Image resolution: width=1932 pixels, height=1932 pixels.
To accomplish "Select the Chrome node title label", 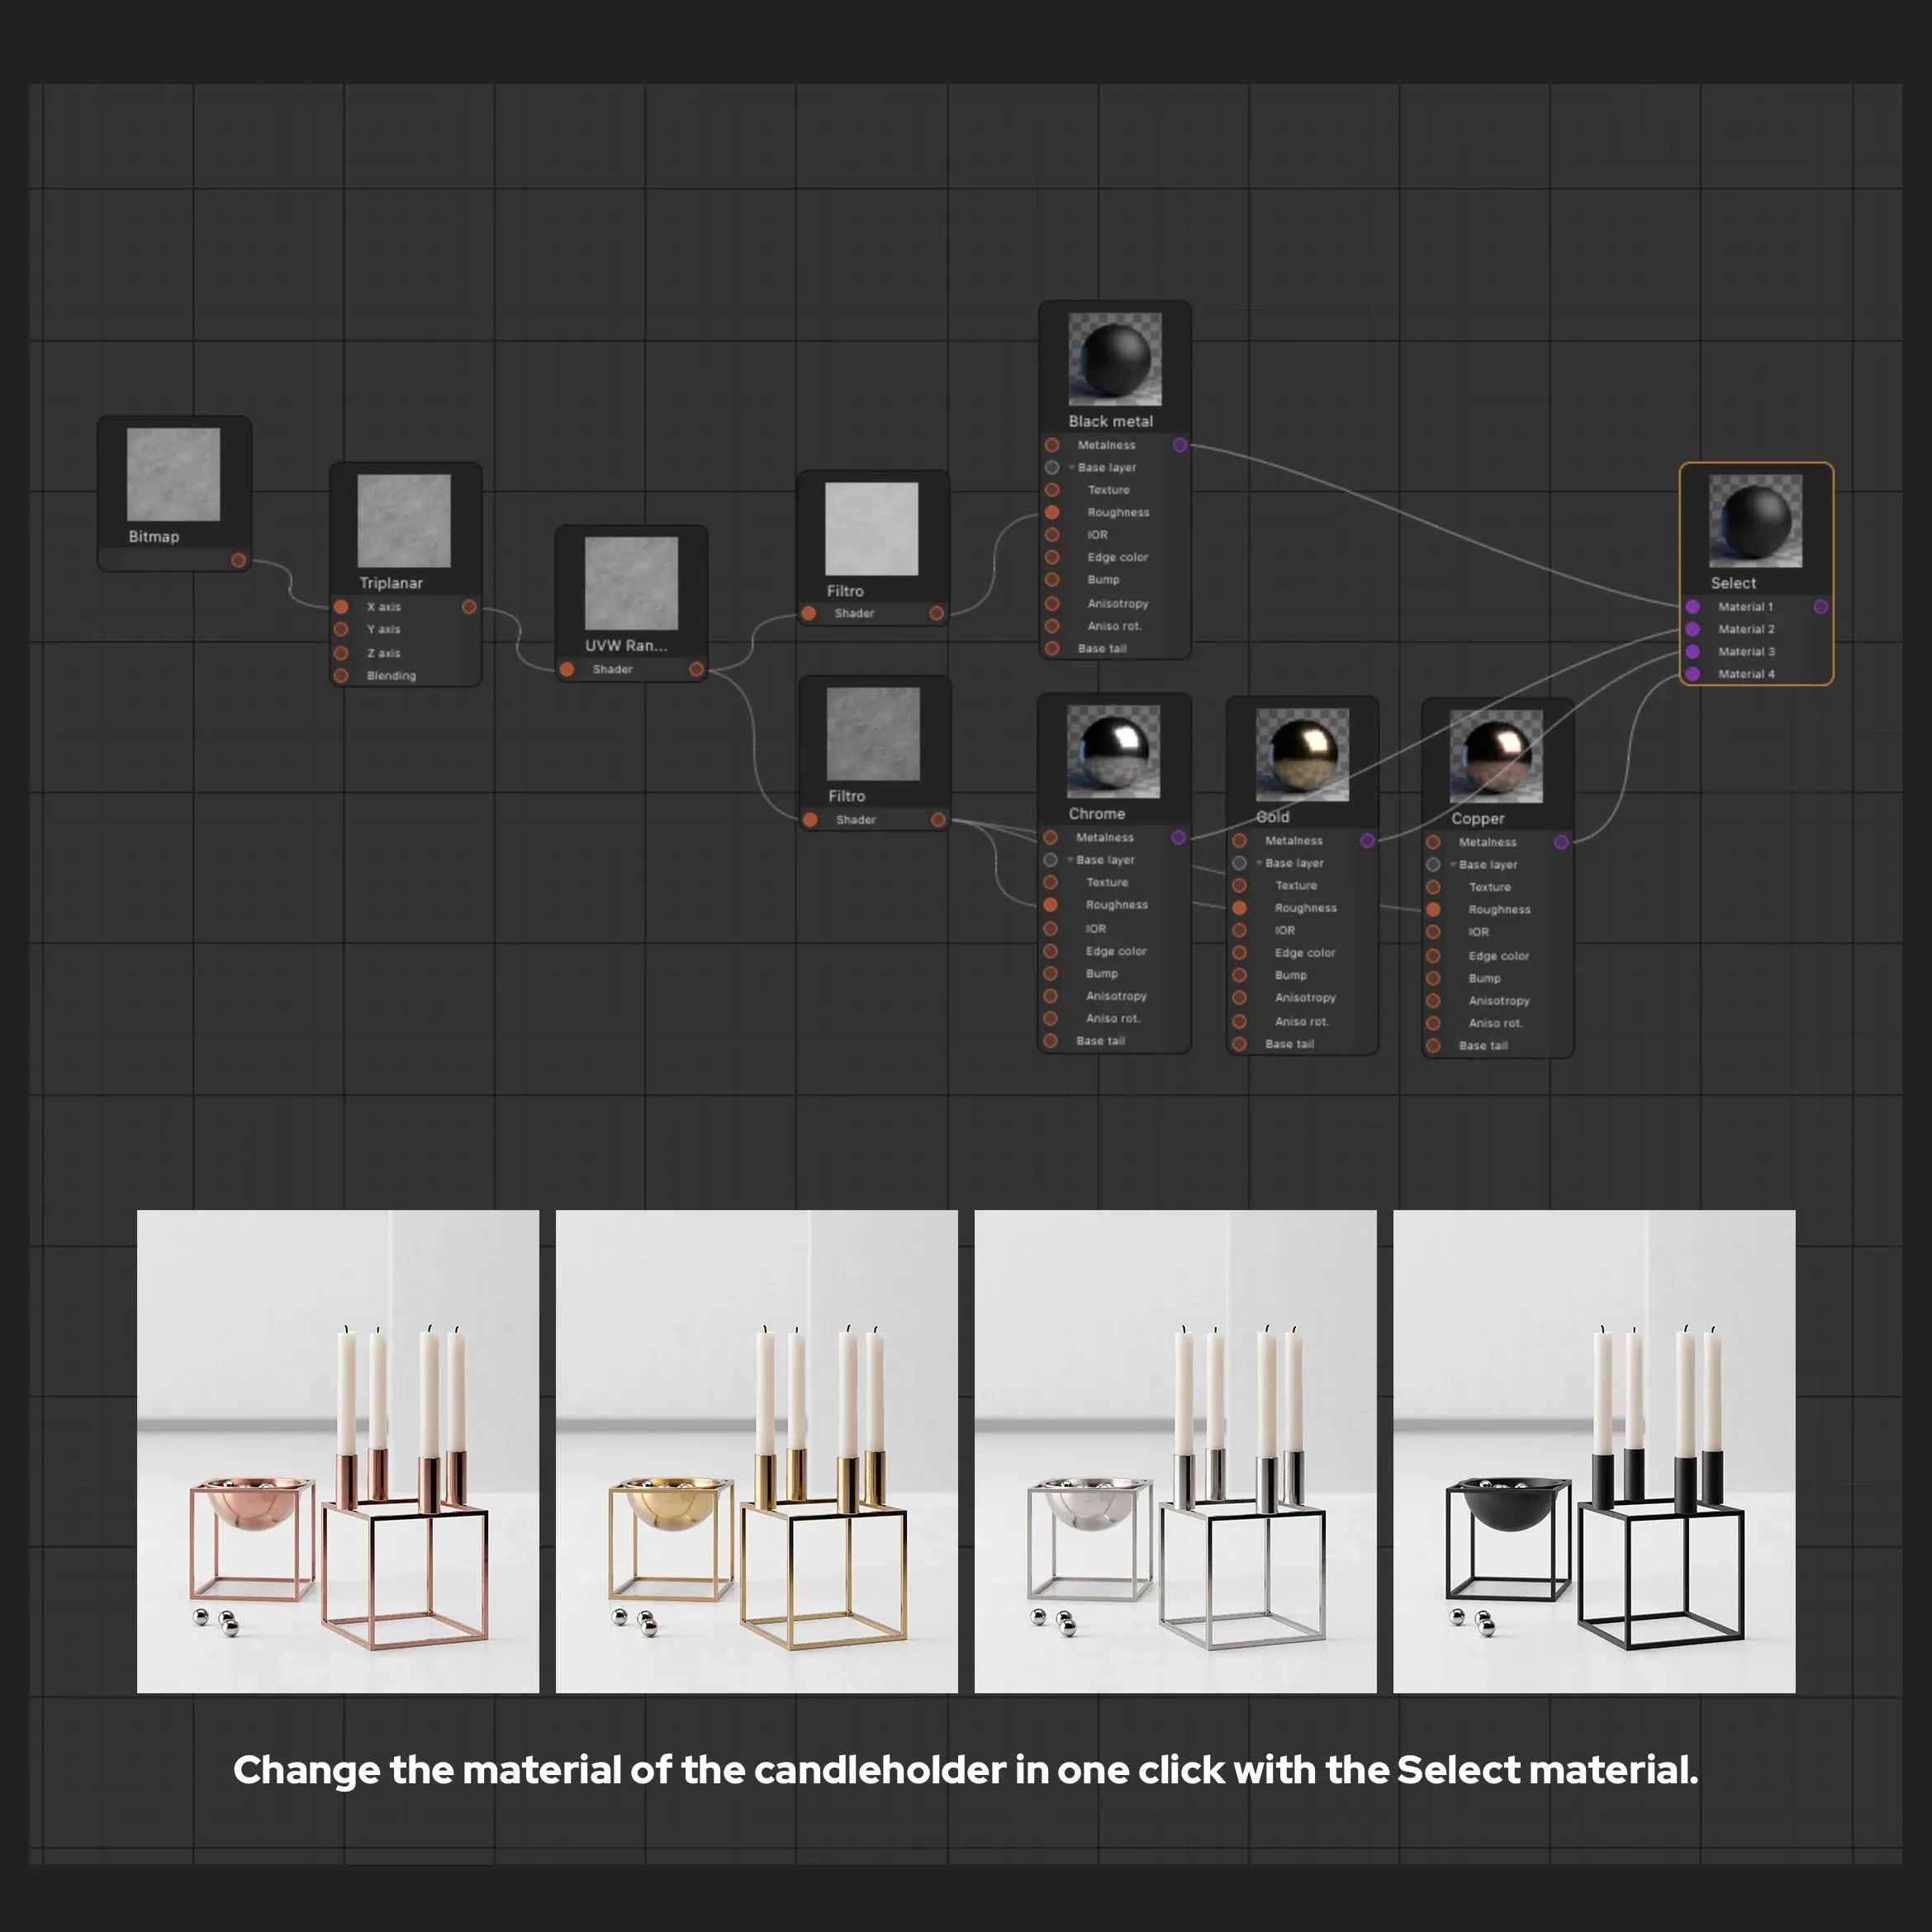I will pyautogui.click(x=1096, y=813).
